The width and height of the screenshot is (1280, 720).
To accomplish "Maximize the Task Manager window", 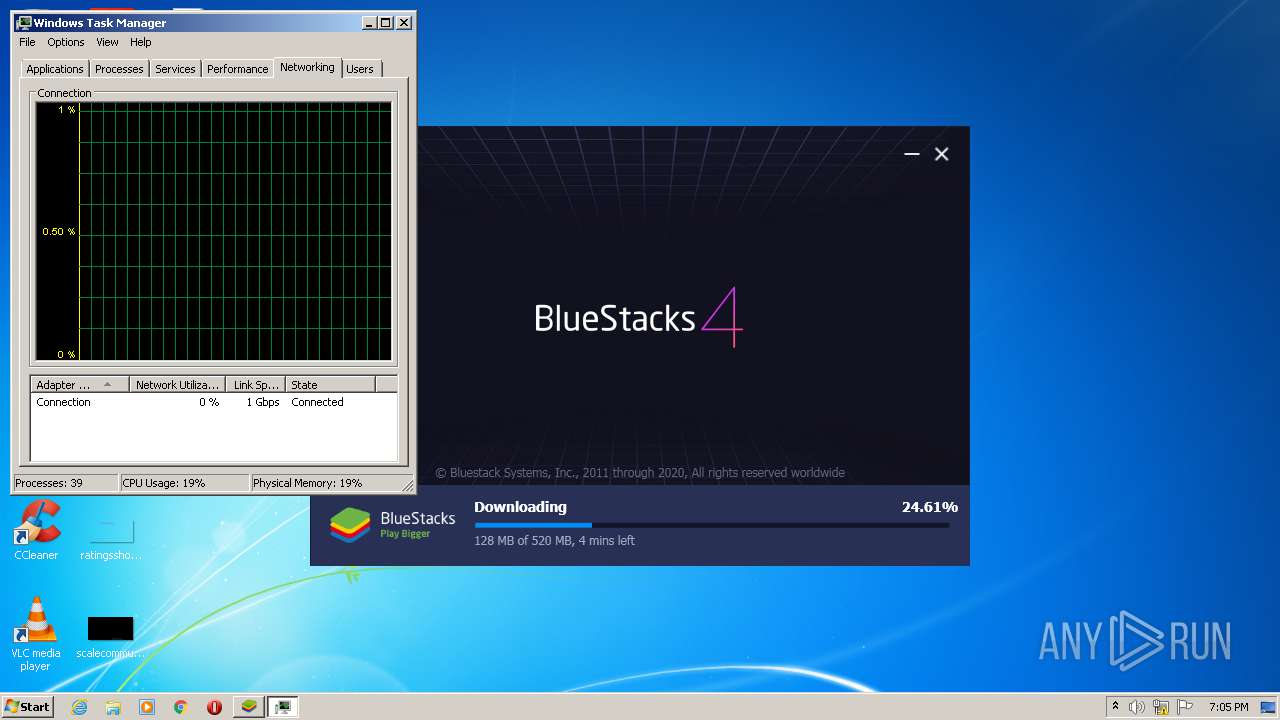I will point(386,22).
